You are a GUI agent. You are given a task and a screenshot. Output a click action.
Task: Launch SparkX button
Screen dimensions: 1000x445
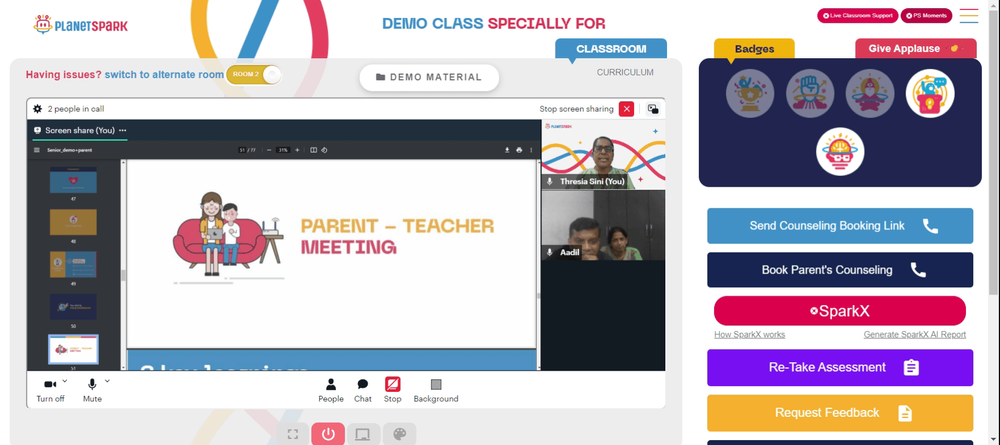coord(840,311)
